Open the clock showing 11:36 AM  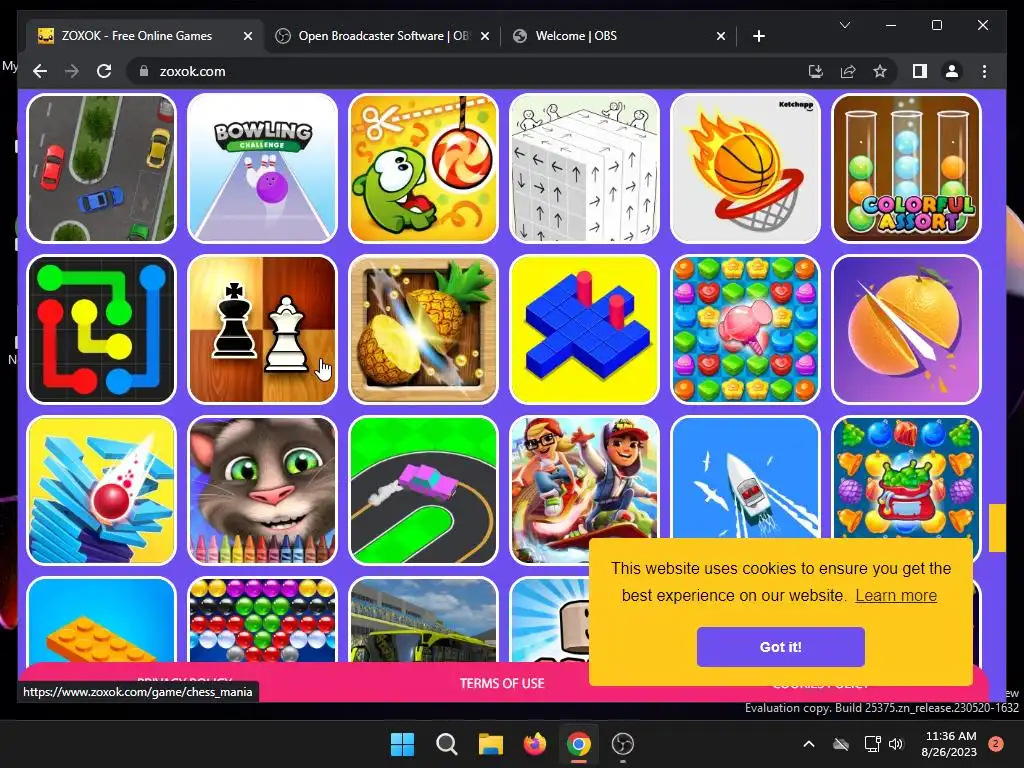coord(950,744)
